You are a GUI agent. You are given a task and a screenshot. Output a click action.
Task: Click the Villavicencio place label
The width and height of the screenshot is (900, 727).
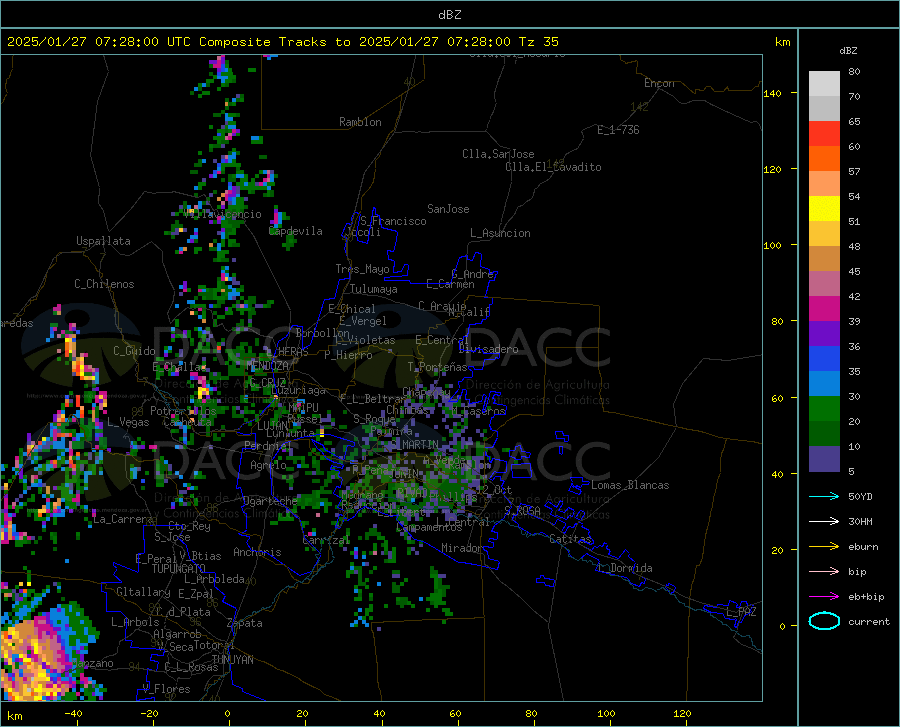[x=223, y=214]
